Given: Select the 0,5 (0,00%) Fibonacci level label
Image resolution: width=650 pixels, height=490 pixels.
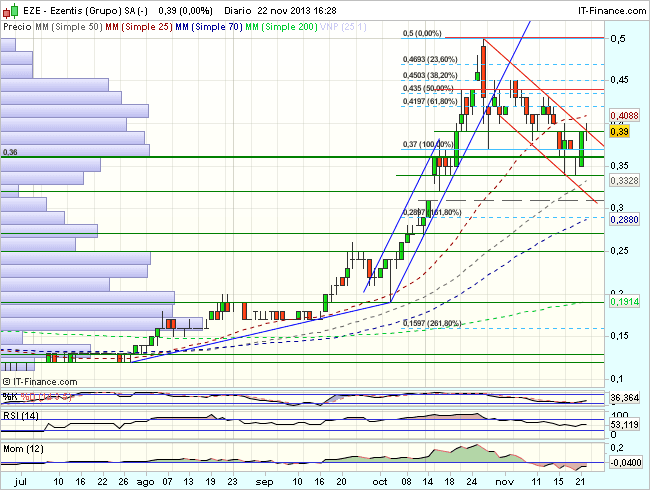Looking at the screenshot, I should (424, 33).
